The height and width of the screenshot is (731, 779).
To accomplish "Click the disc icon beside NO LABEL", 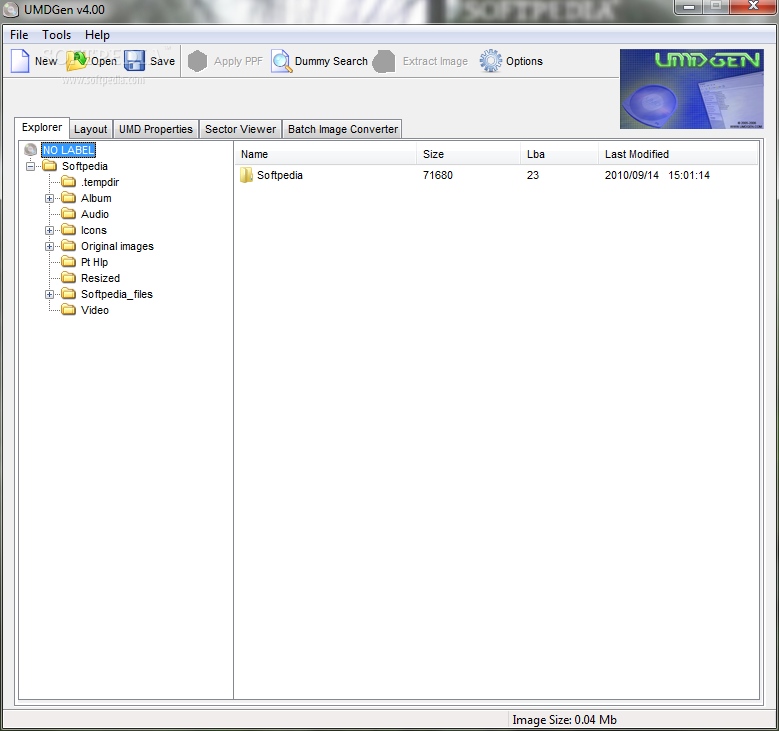I will 30,150.
